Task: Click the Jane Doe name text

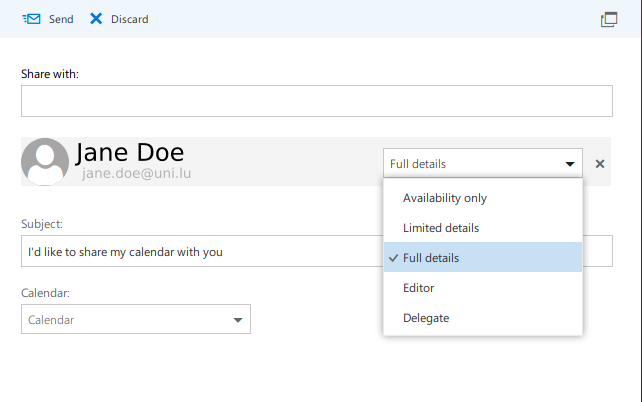Action: click(130, 152)
